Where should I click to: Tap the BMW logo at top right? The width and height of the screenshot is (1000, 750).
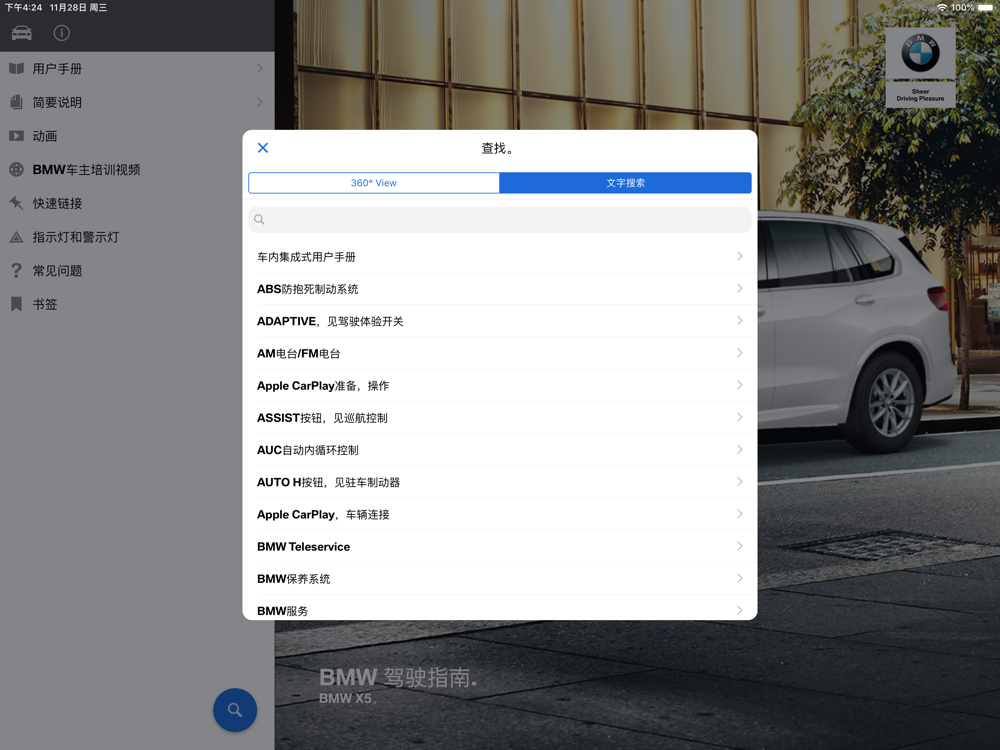pos(920,53)
